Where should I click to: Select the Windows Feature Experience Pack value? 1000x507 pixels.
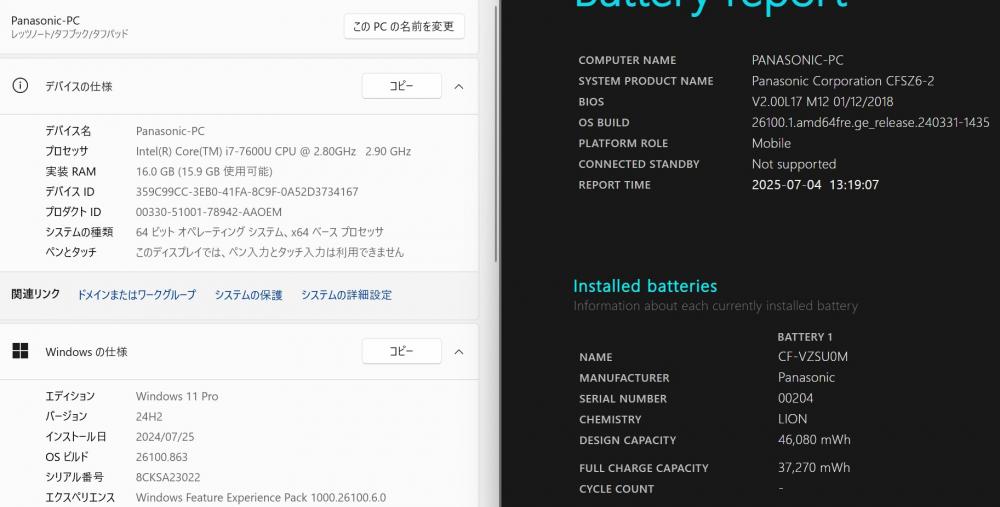pos(261,497)
